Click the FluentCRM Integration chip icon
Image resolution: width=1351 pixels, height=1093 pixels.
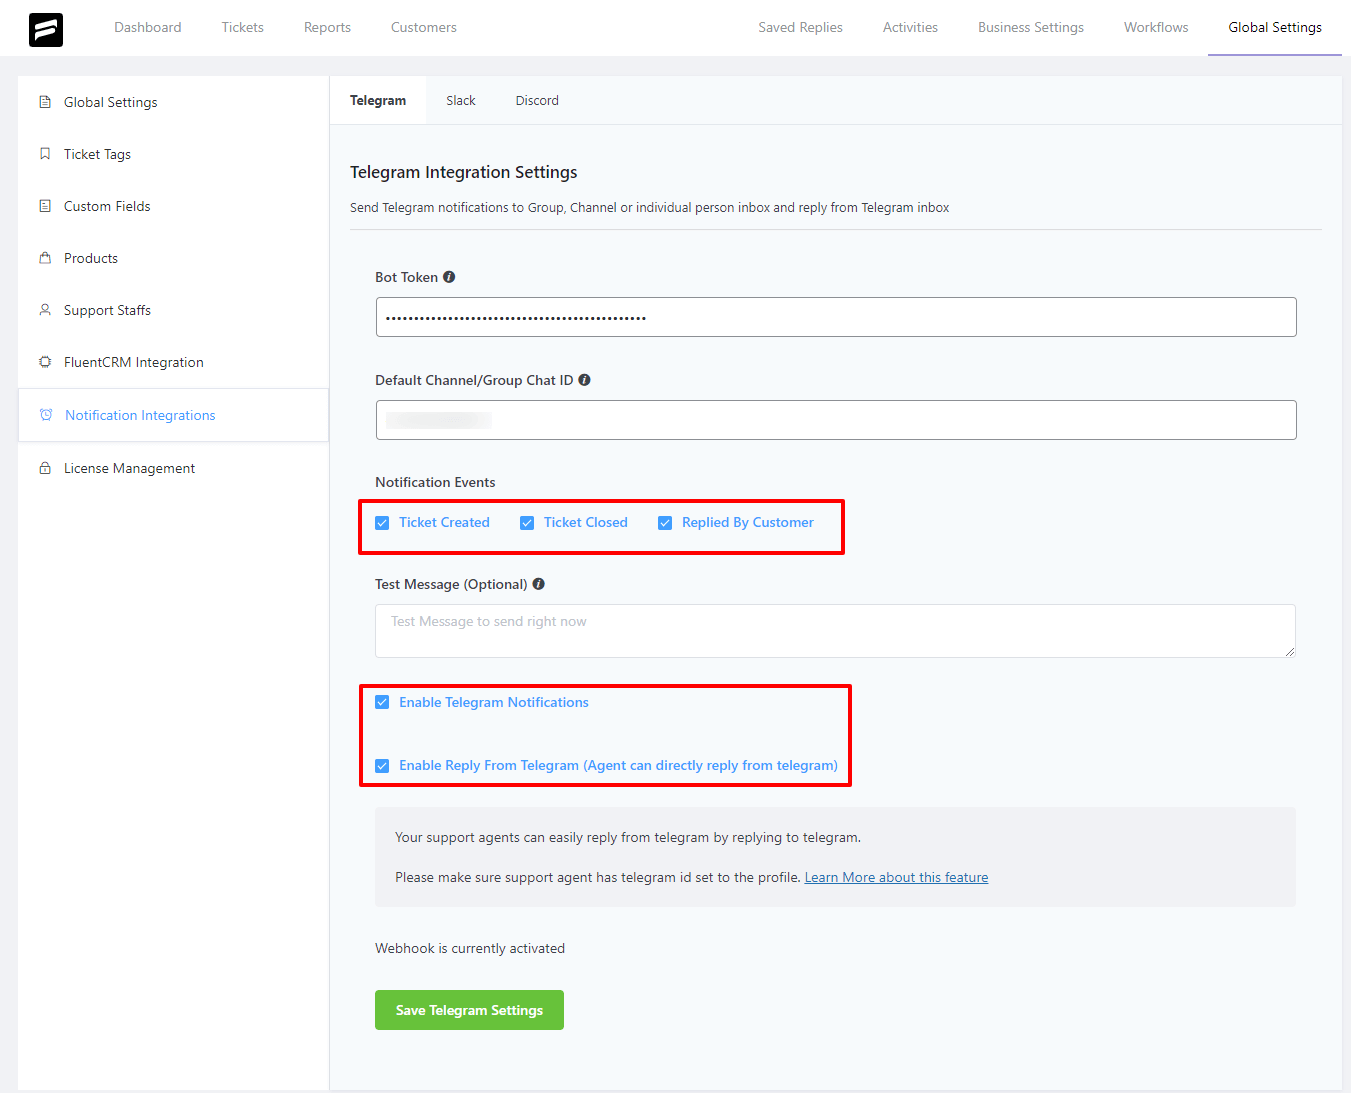click(45, 362)
